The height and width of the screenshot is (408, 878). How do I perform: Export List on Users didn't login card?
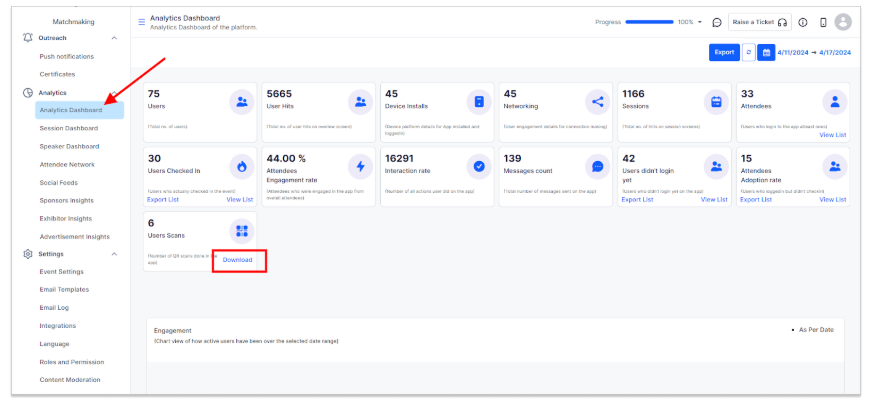[x=637, y=200]
